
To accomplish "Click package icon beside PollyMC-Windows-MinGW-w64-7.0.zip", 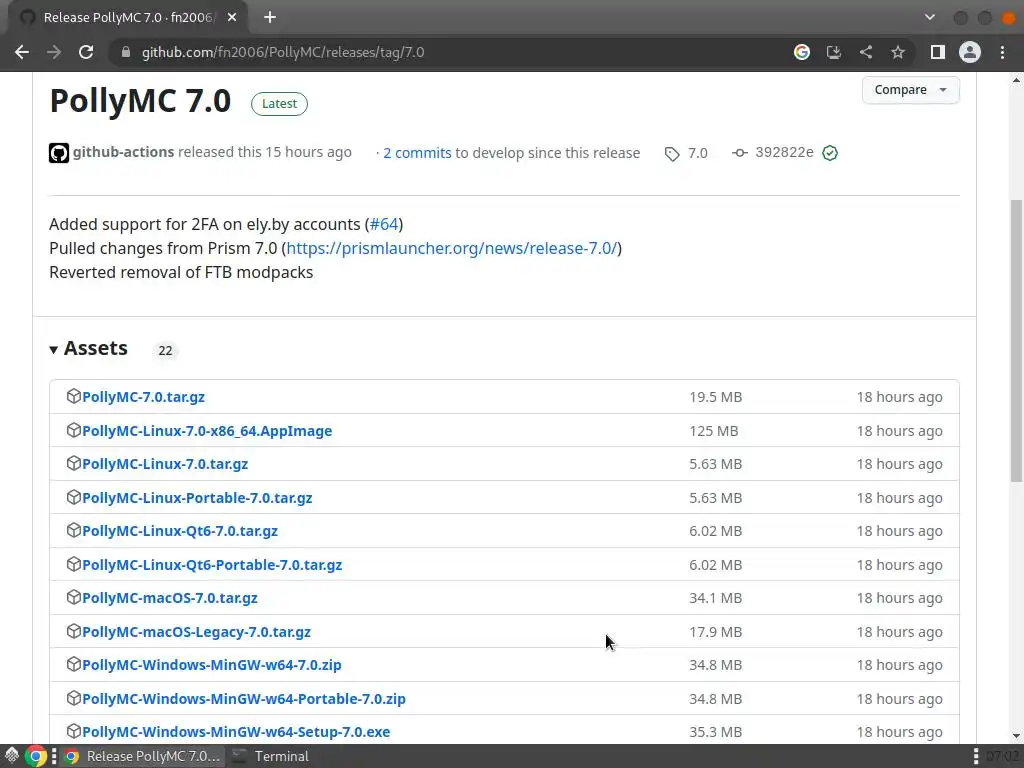I will click(x=74, y=664).
